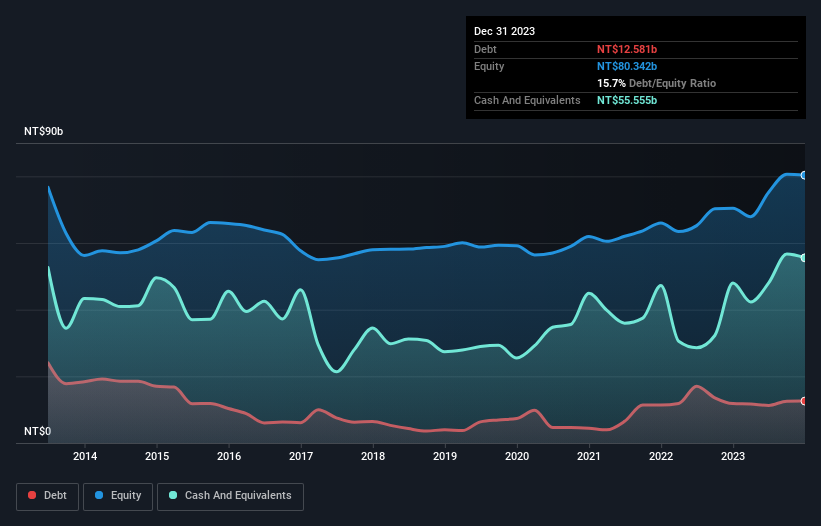The height and width of the screenshot is (526, 821).
Task: Click the 2014 x-axis label
Action: (x=85, y=456)
